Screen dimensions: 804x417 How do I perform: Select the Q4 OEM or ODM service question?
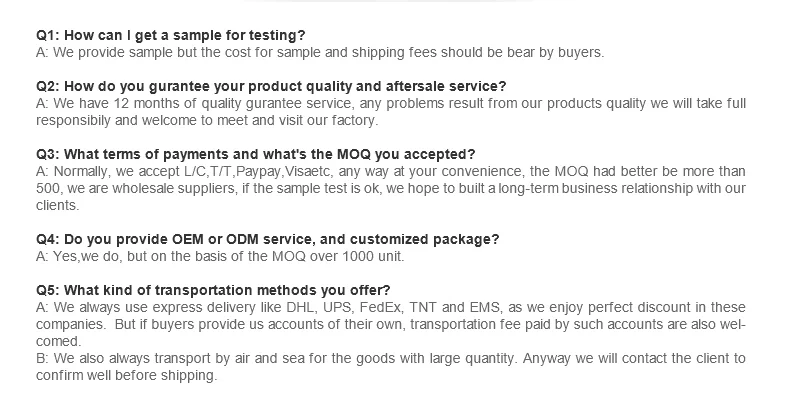point(267,240)
